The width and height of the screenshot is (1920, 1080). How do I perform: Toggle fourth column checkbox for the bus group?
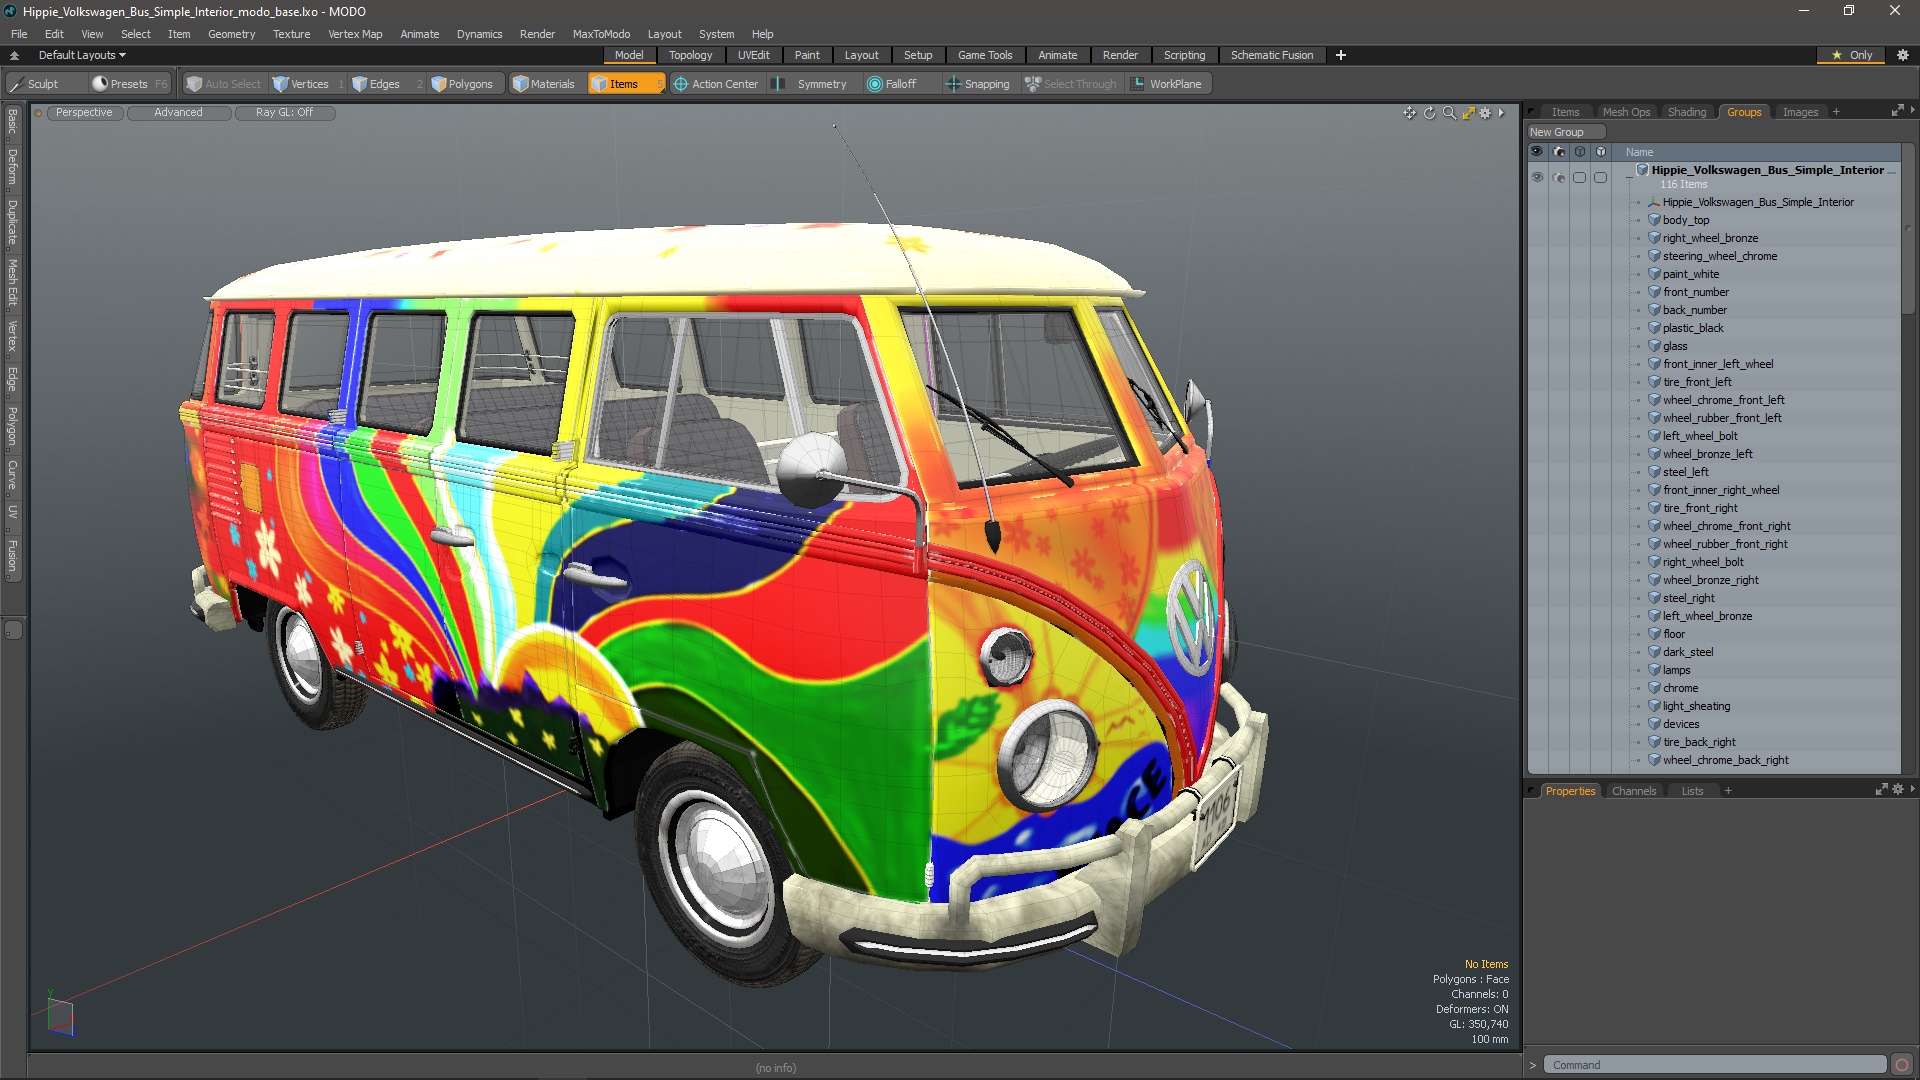click(x=1601, y=177)
